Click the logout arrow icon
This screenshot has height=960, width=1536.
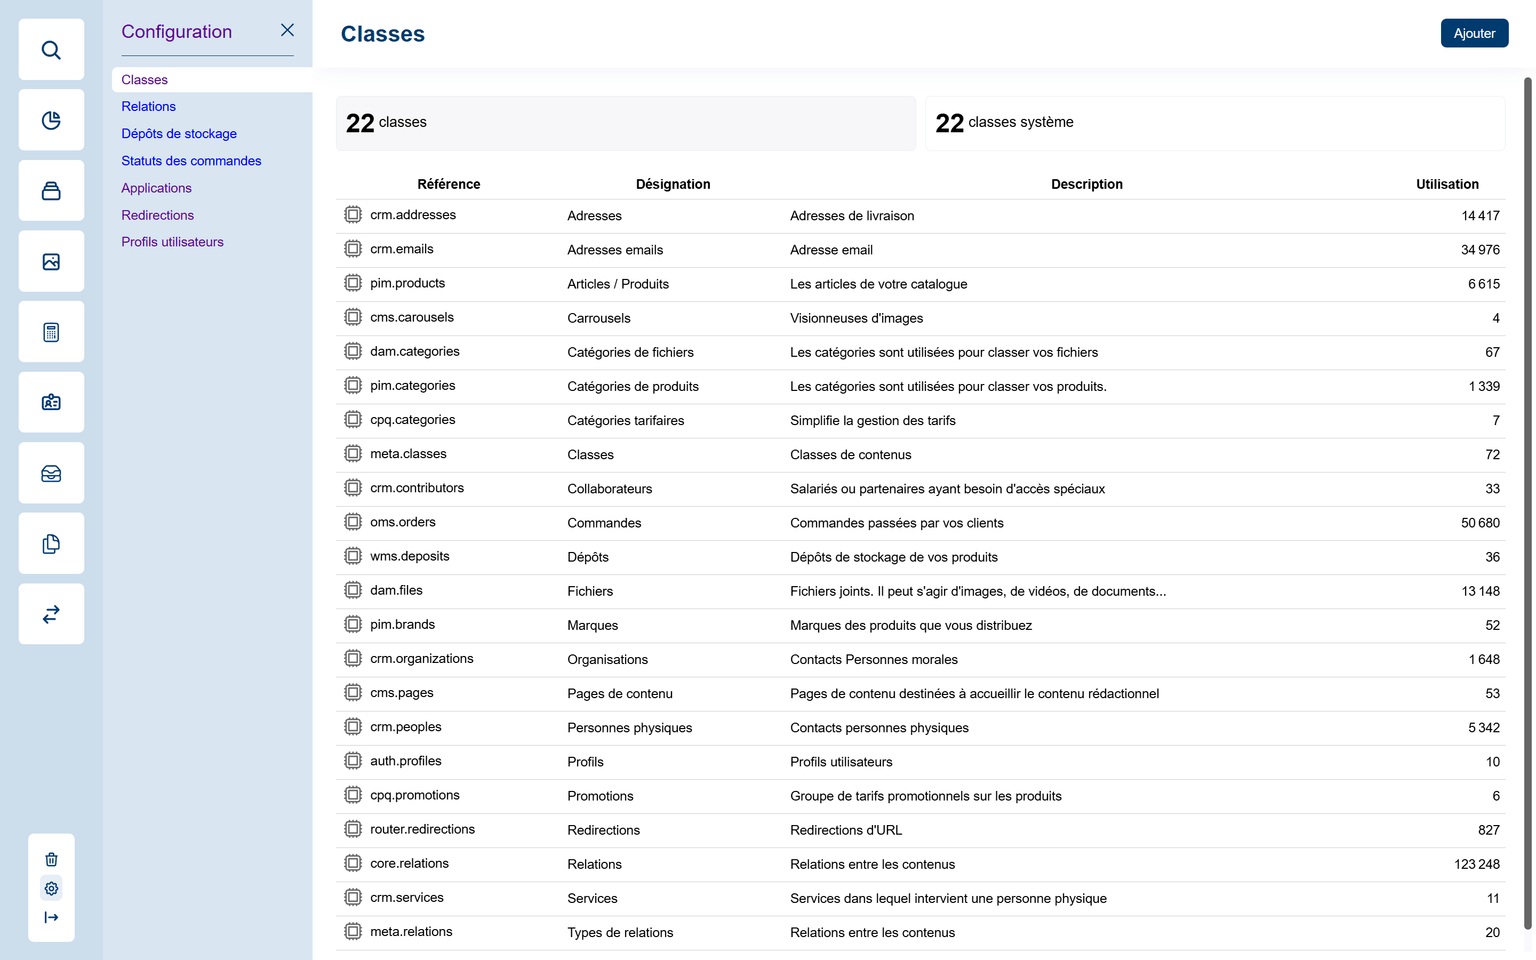(x=51, y=917)
